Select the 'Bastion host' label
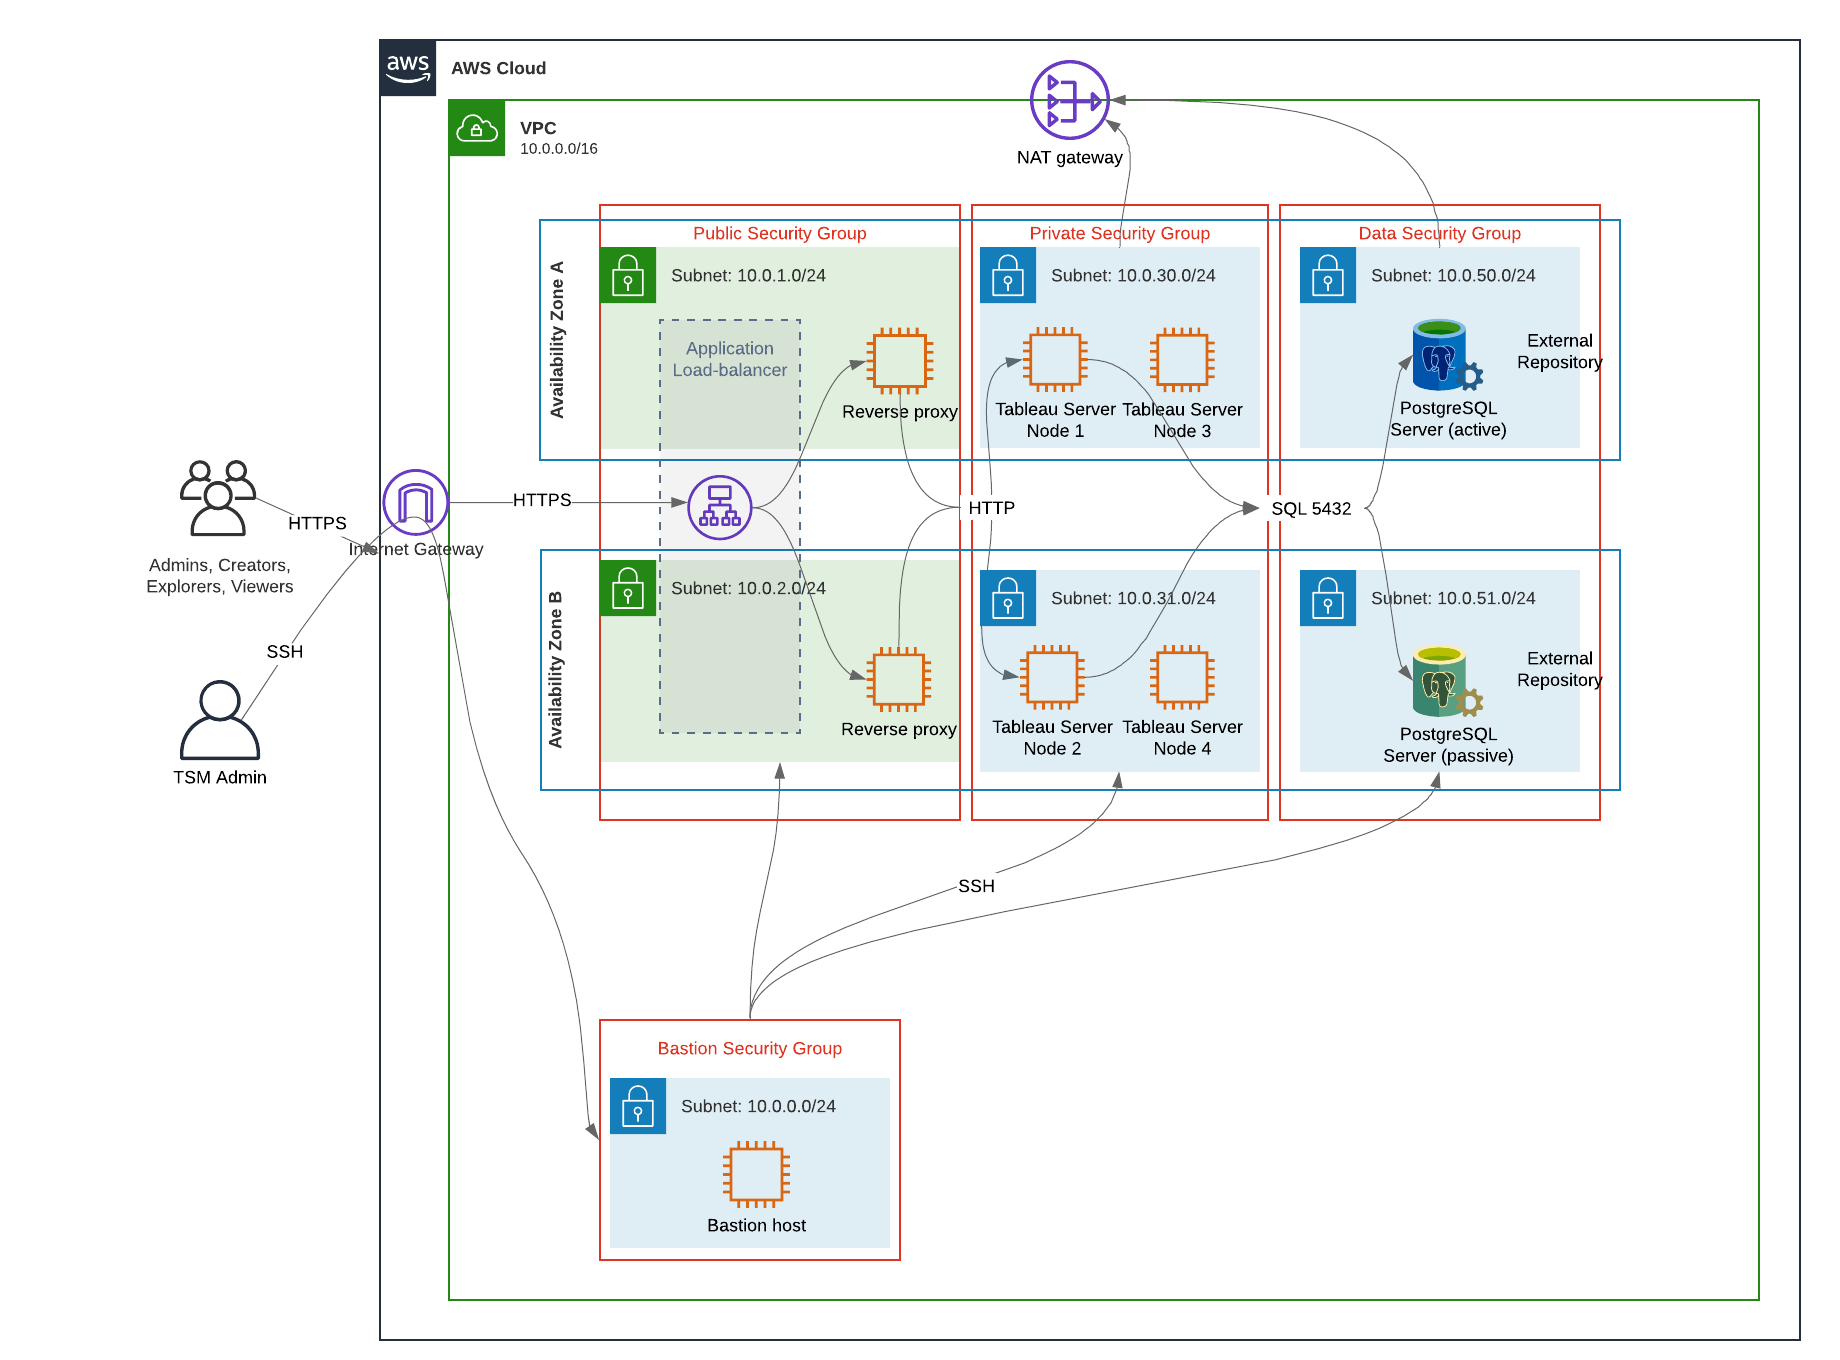The height and width of the screenshot is (1360, 1840). coord(756,1226)
